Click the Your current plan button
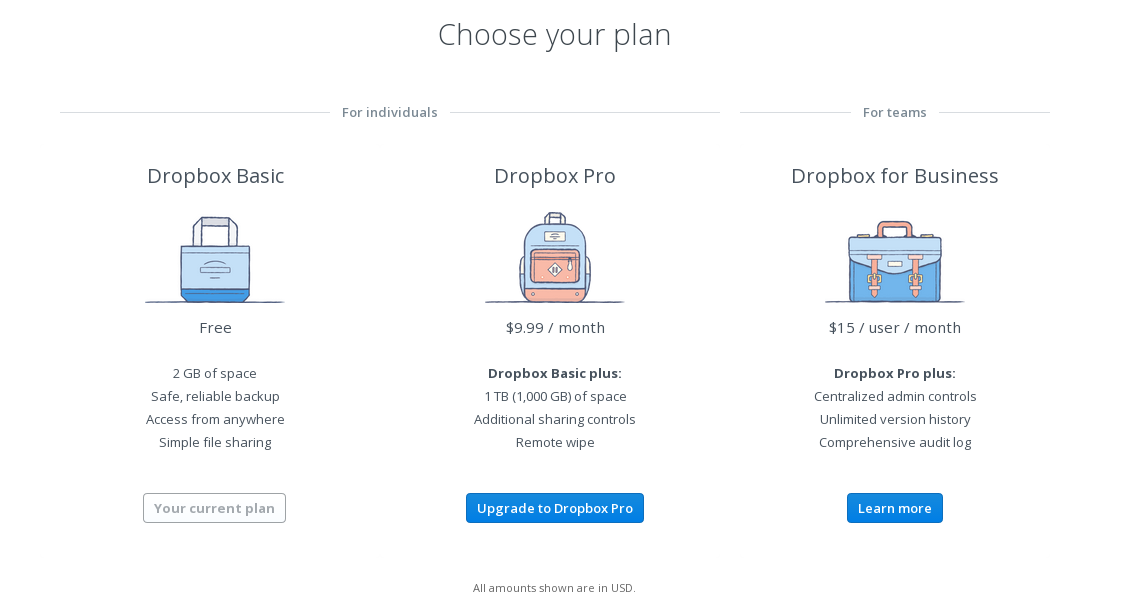This screenshot has height=604, width=1127. point(214,508)
